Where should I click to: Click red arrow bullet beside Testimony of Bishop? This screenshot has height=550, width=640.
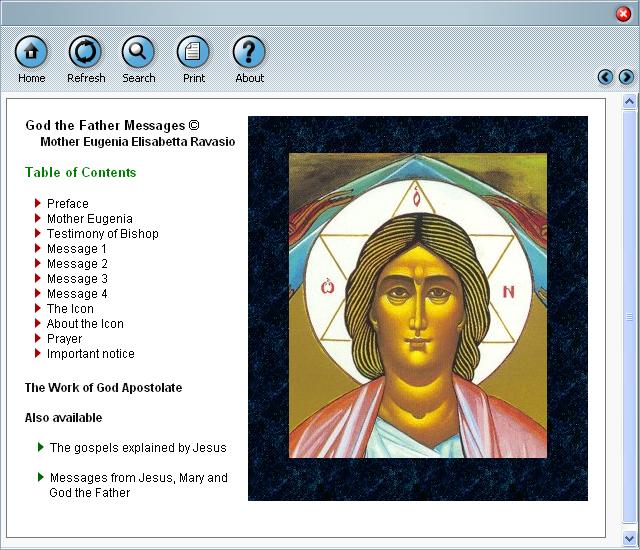(x=38, y=233)
